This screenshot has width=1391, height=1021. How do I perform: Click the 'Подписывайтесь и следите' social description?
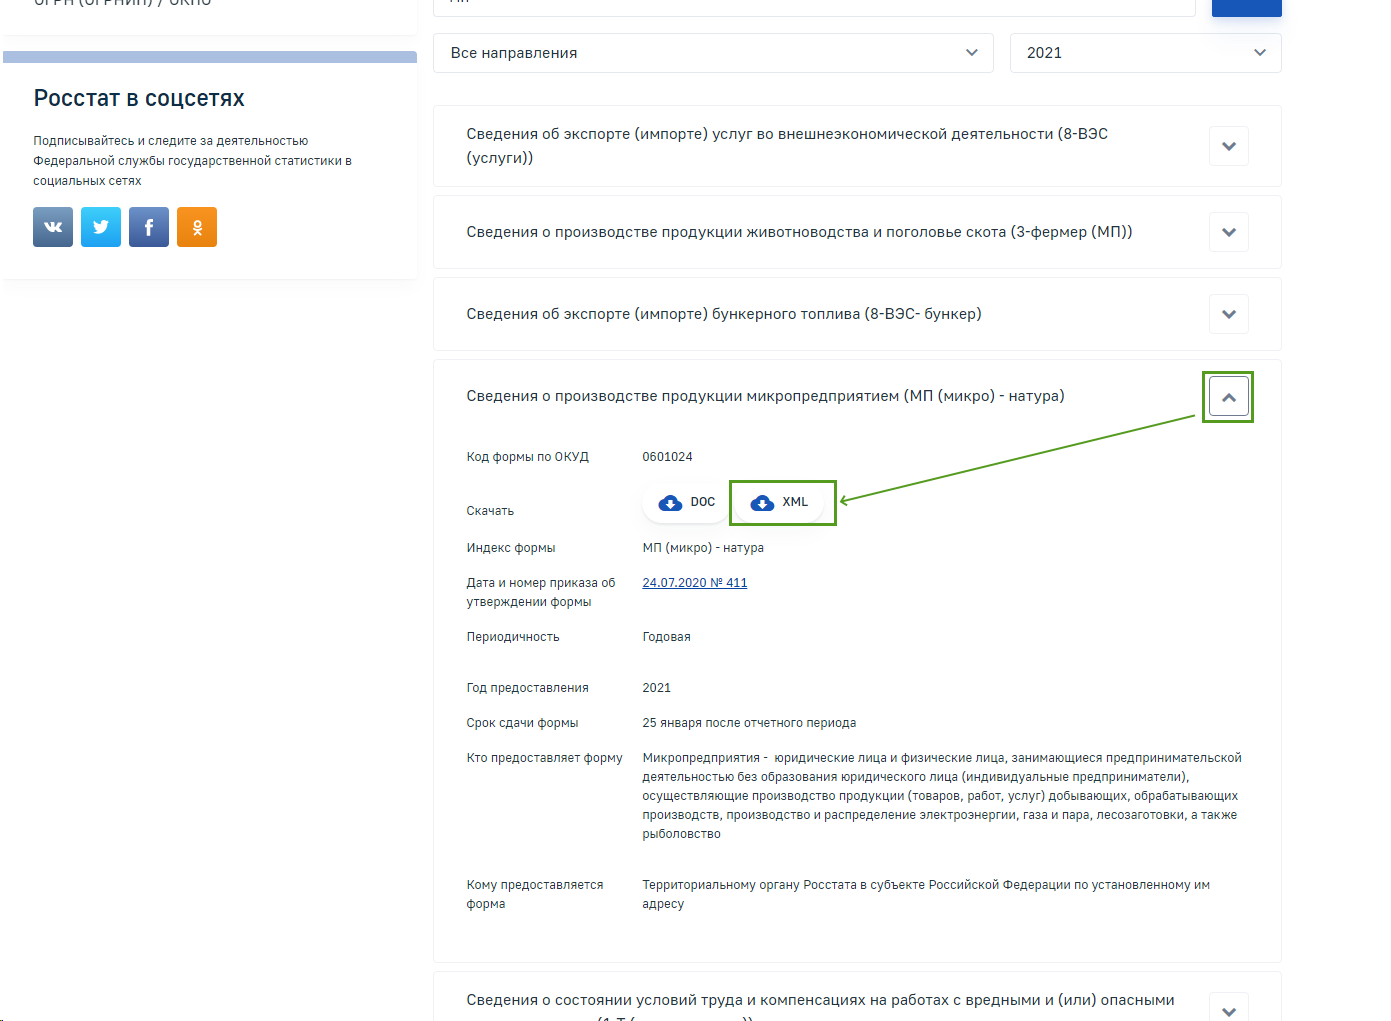point(192,161)
